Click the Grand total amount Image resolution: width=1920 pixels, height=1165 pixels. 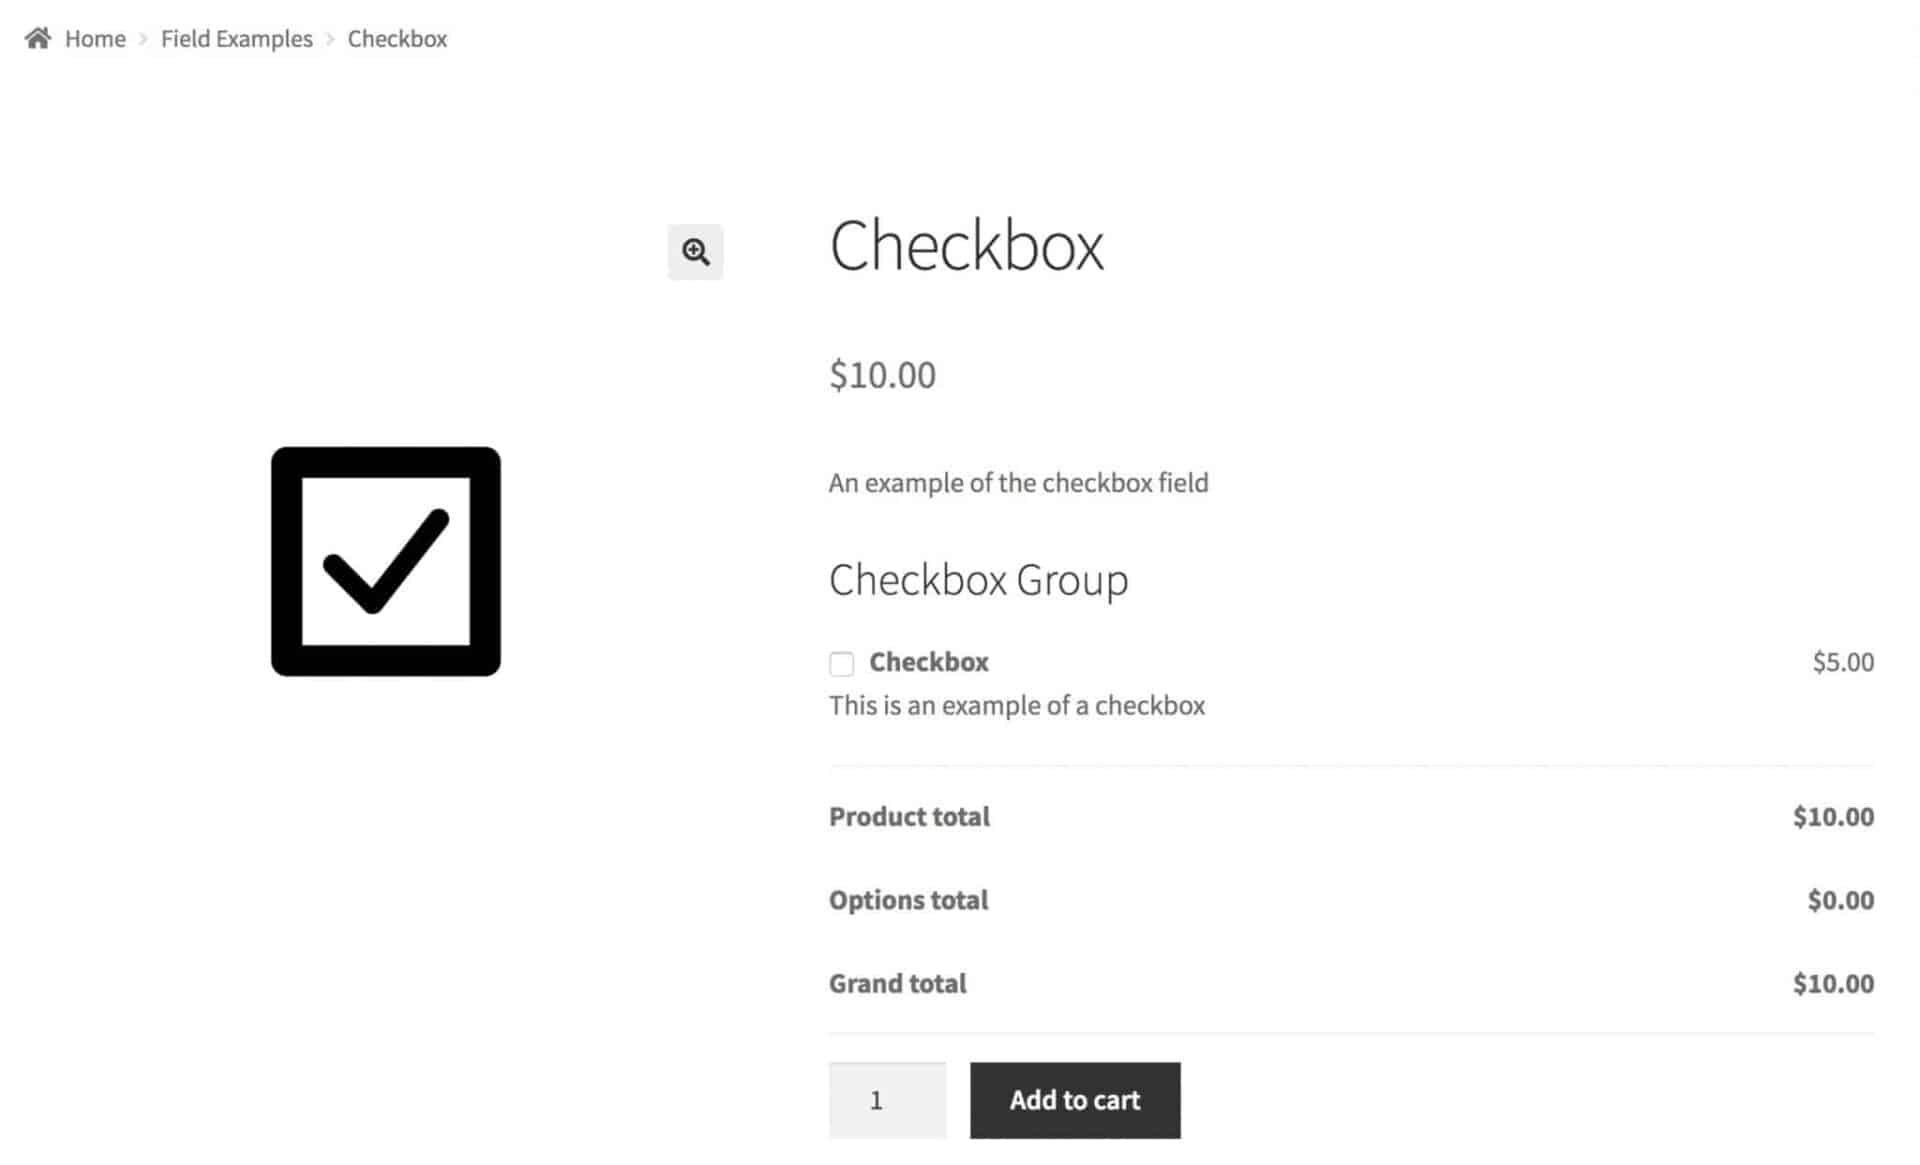point(1833,984)
